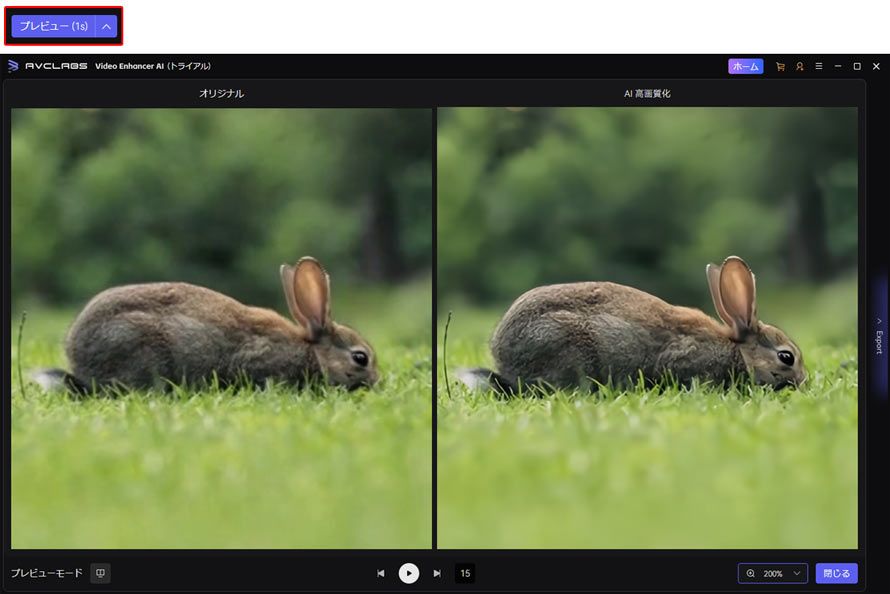Screen dimensions: 890x594
Task: Toggle the preview mode split-view icon
Action: pos(100,573)
